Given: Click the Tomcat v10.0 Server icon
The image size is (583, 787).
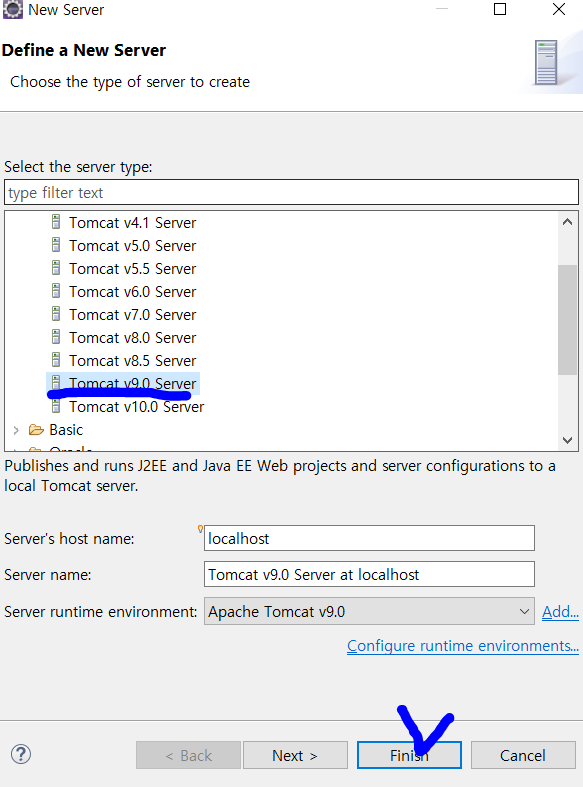Looking at the screenshot, I should (x=56, y=406).
